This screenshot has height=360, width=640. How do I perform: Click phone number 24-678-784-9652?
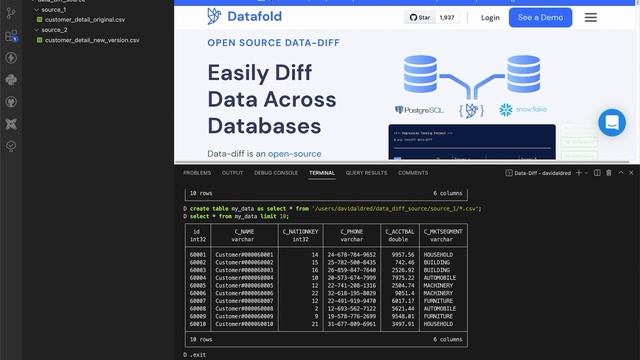[x=352, y=255]
